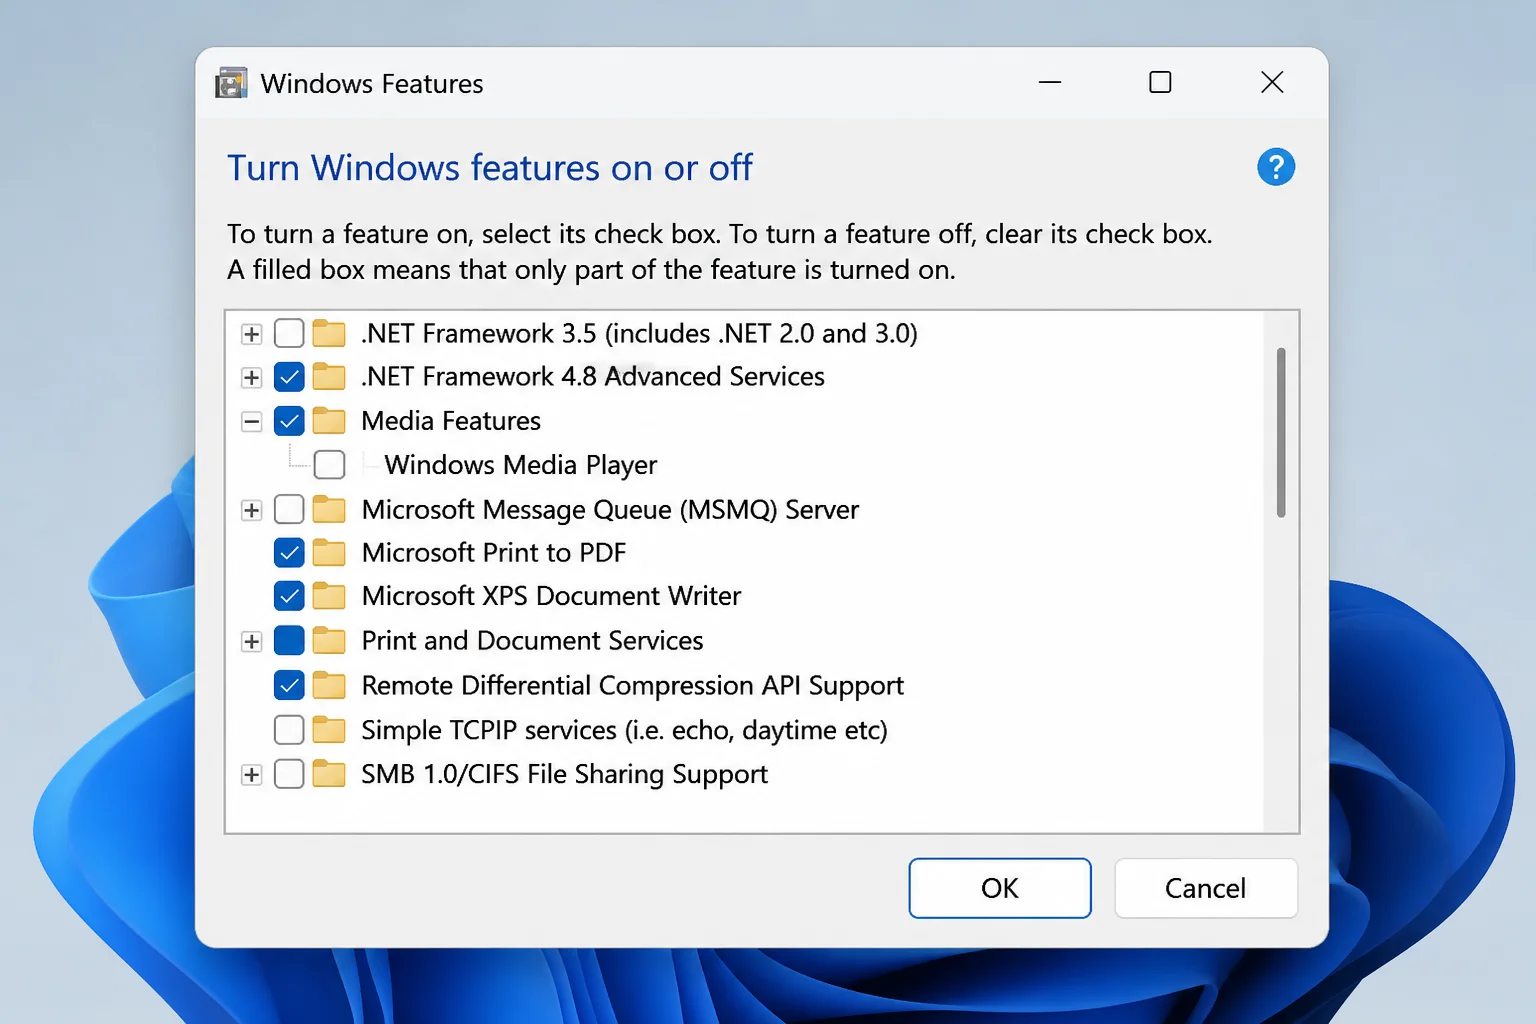Enable the .NET Framework 3.5 checkbox

[x=289, y=333]
